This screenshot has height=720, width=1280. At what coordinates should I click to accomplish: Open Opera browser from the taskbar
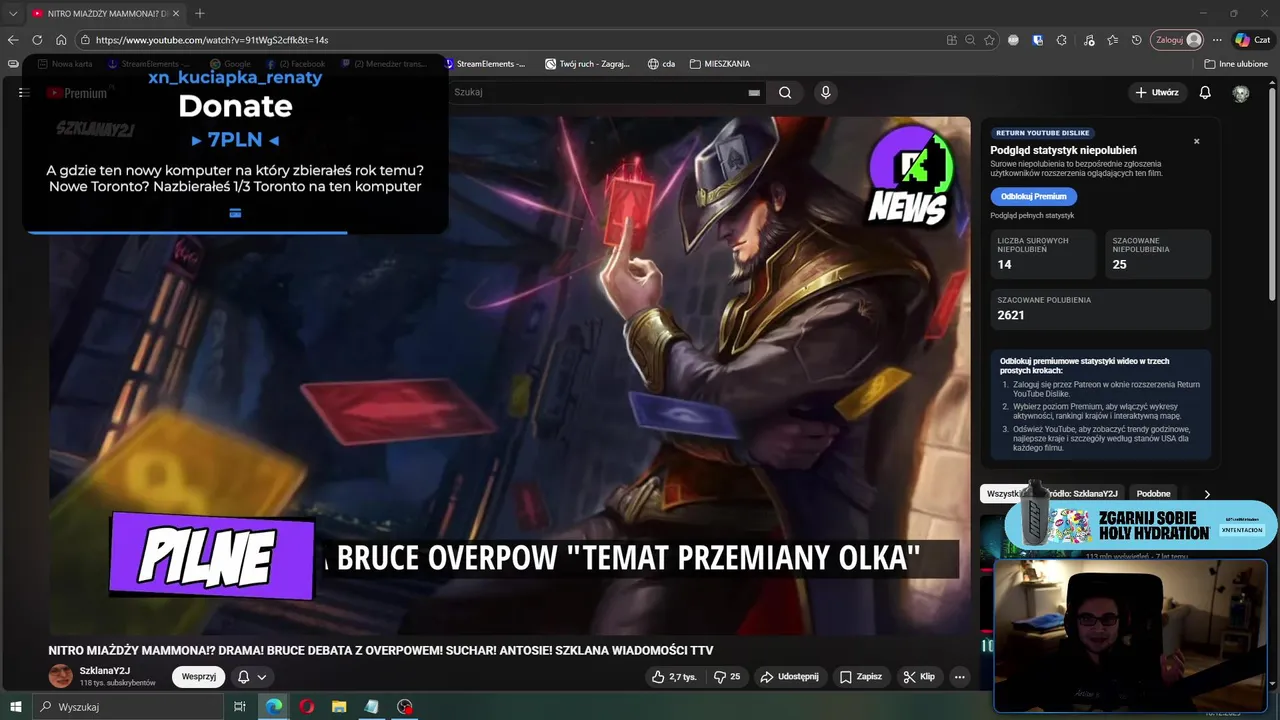click(x=306, y=707)
